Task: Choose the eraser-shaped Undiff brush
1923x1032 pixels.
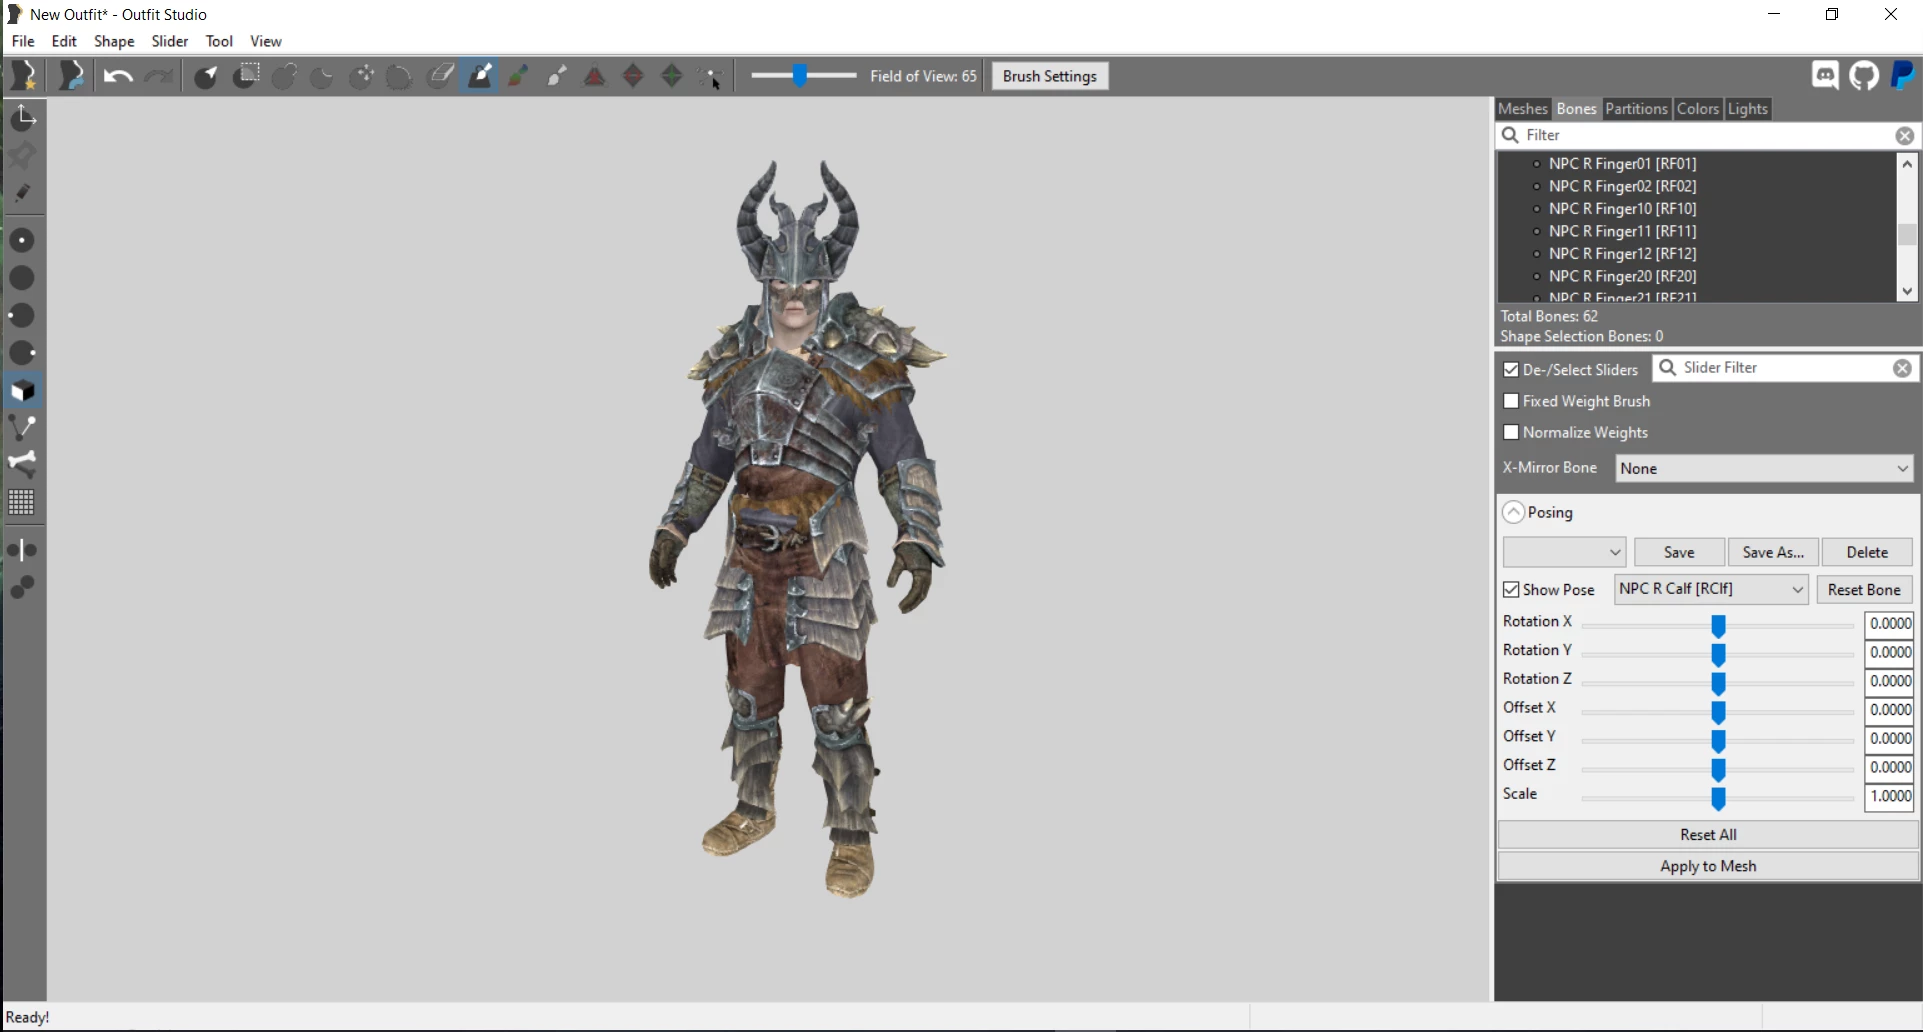Action: click(x=440, y=76)
